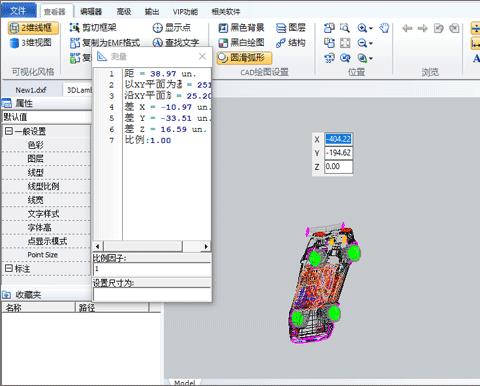Click the 设置尺寸为 input field
Viewport: 480px width, 386px height.
tap(152, 295)
